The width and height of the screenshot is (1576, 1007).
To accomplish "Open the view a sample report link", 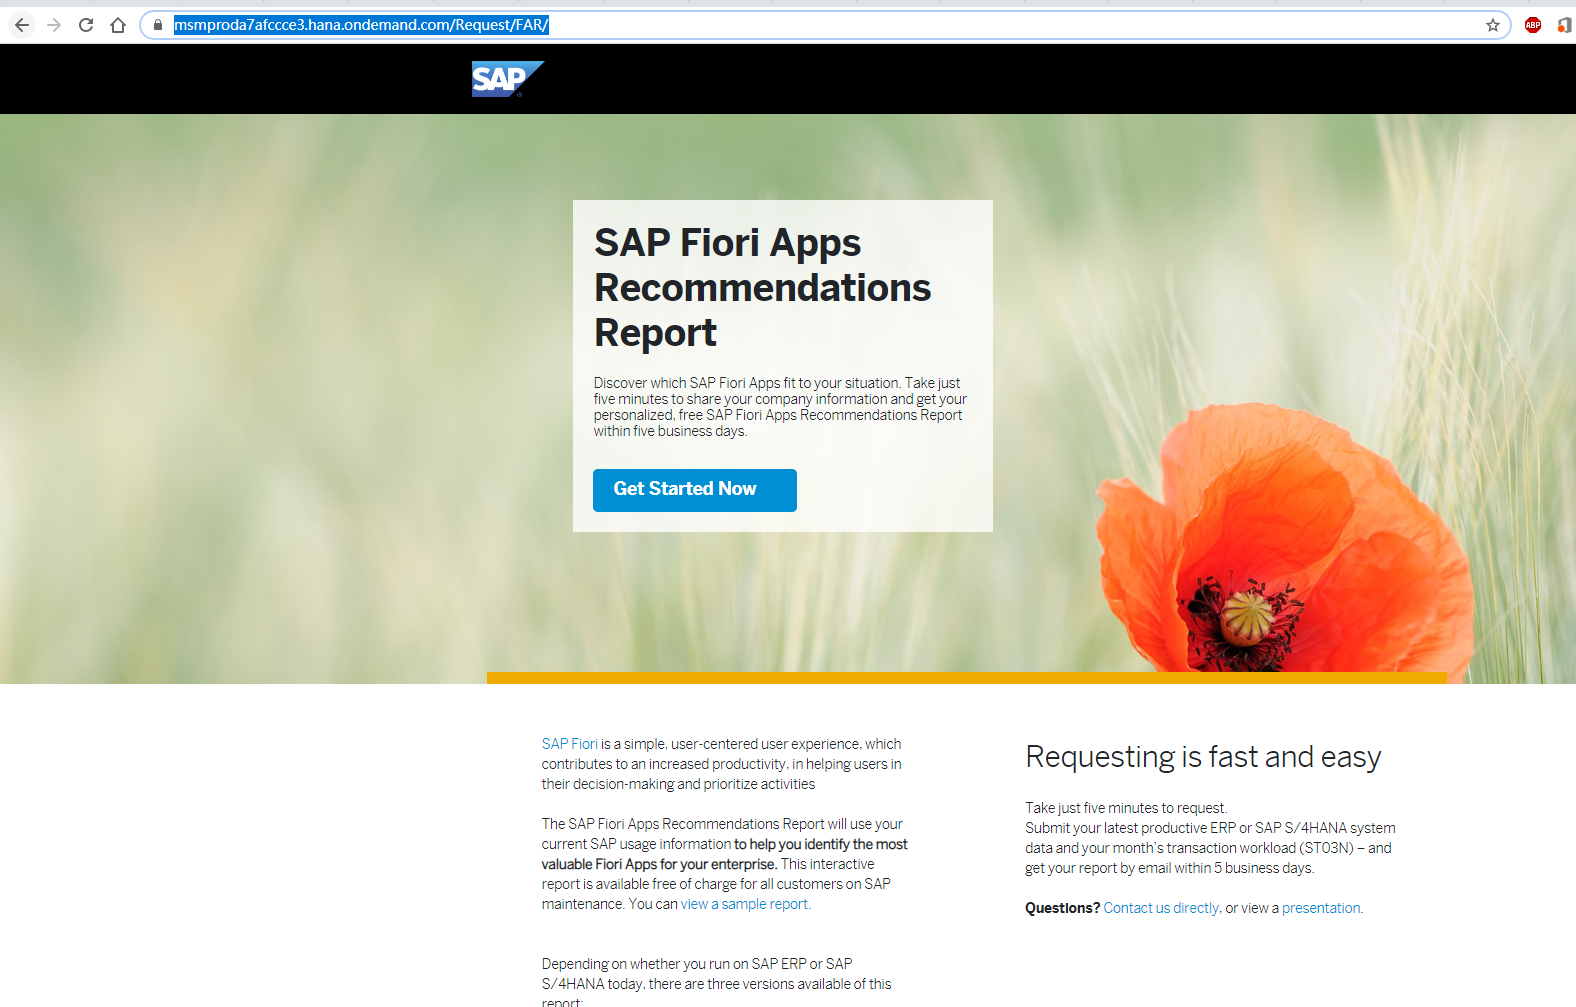I will click(x=745, y=904).
